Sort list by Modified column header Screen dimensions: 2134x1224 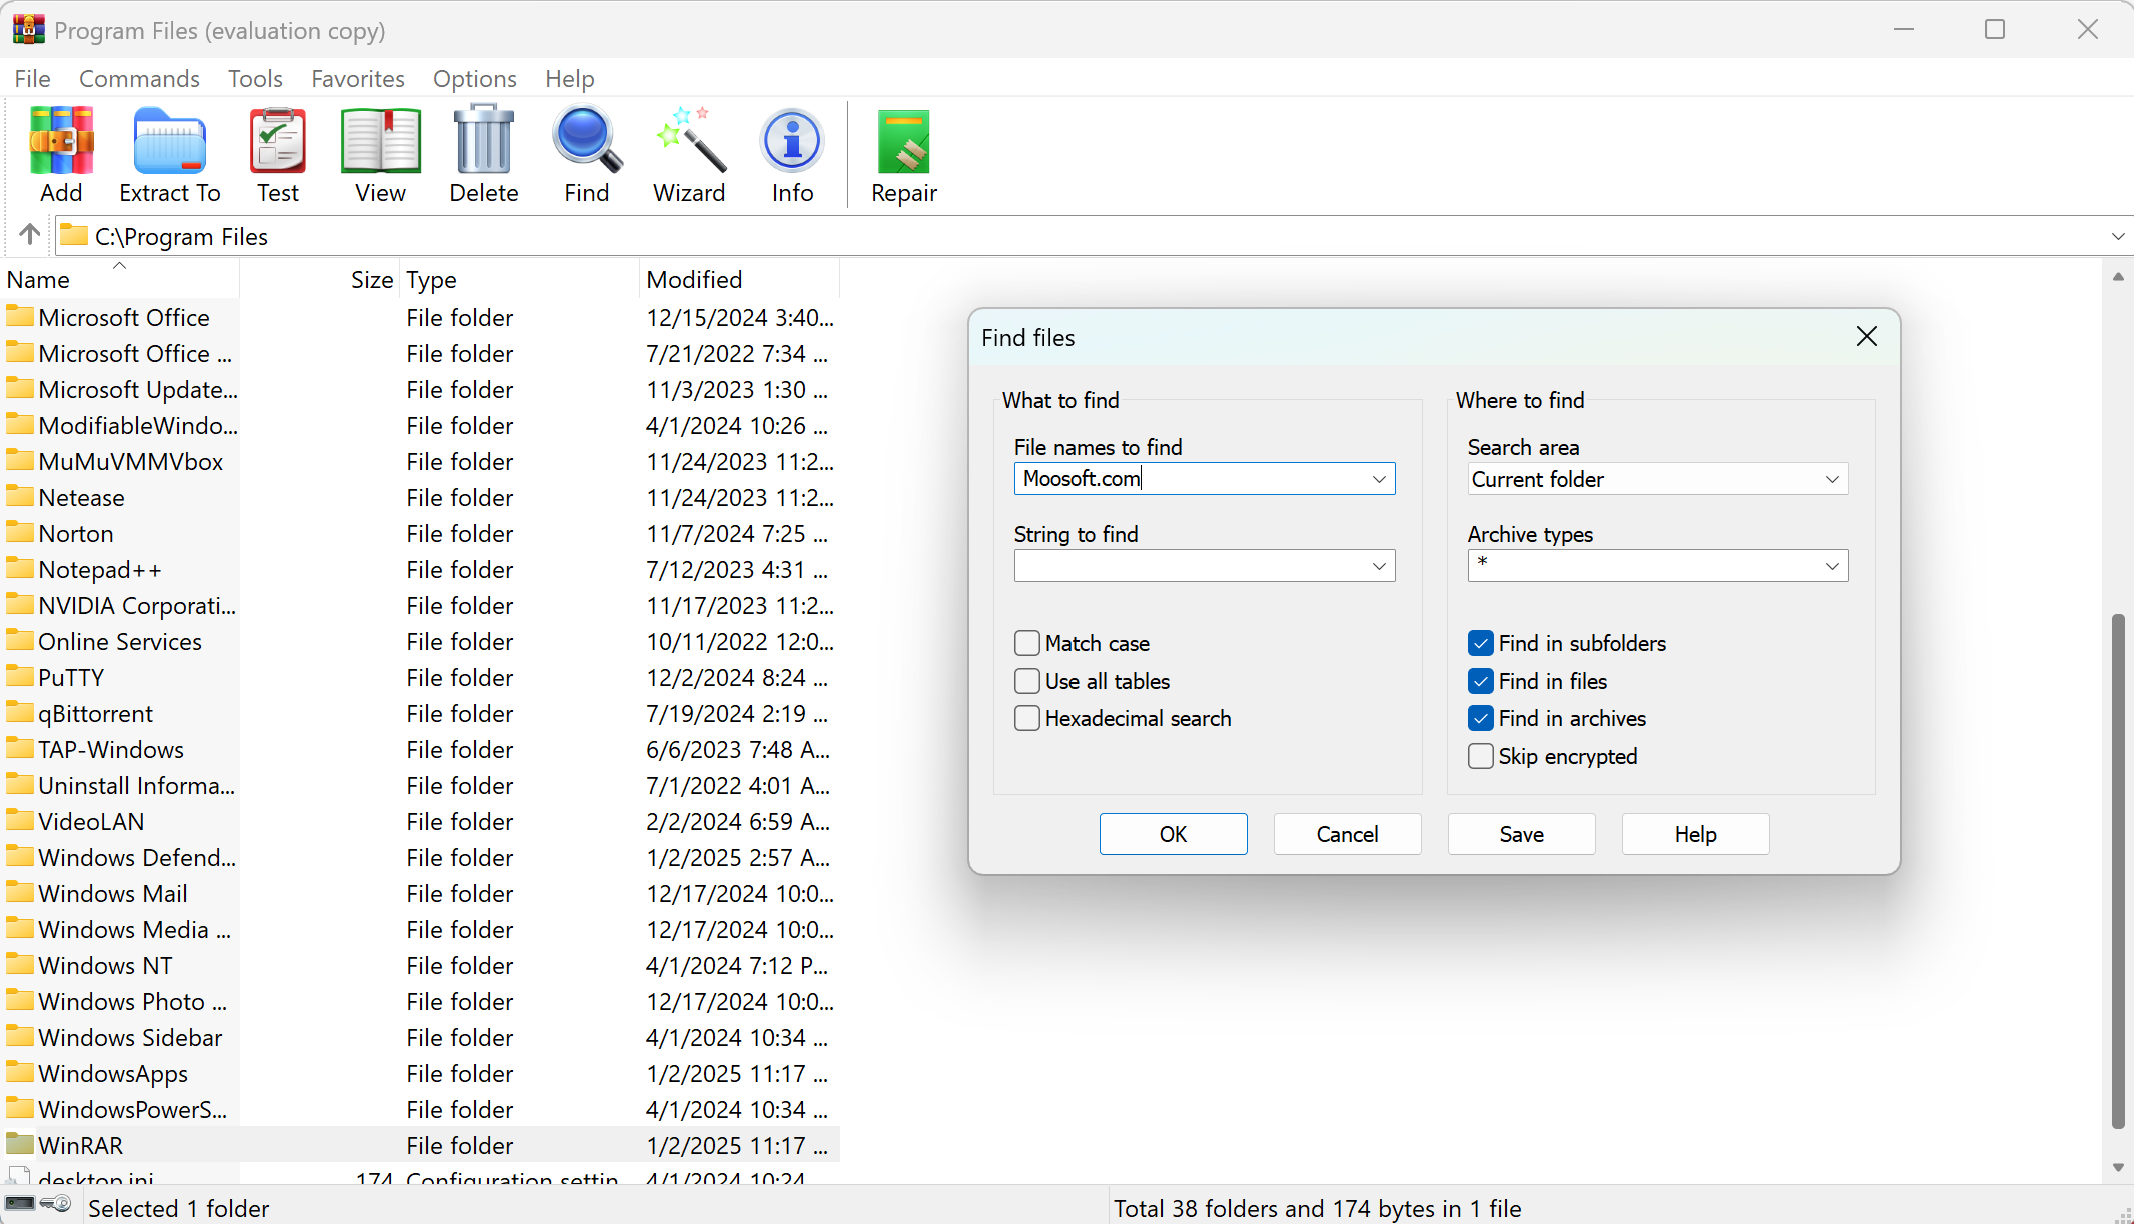click(x=739, y=279)
